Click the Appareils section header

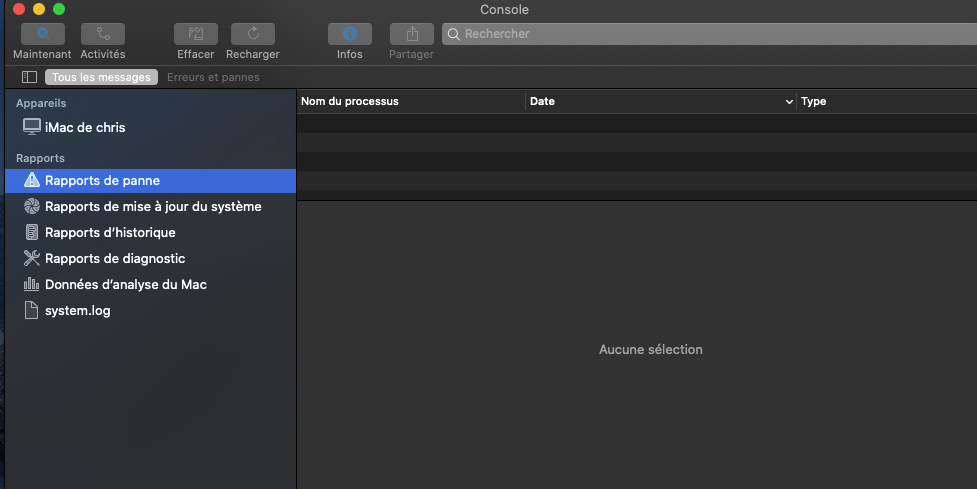41,103
